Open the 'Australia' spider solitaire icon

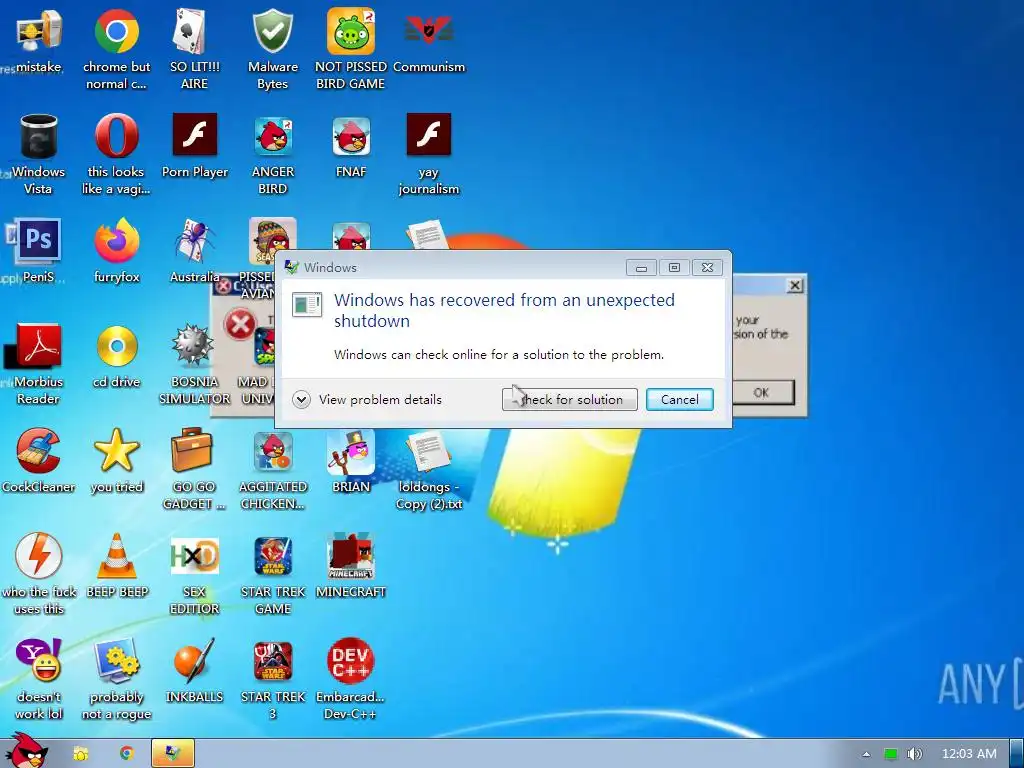tap(195, 240)
